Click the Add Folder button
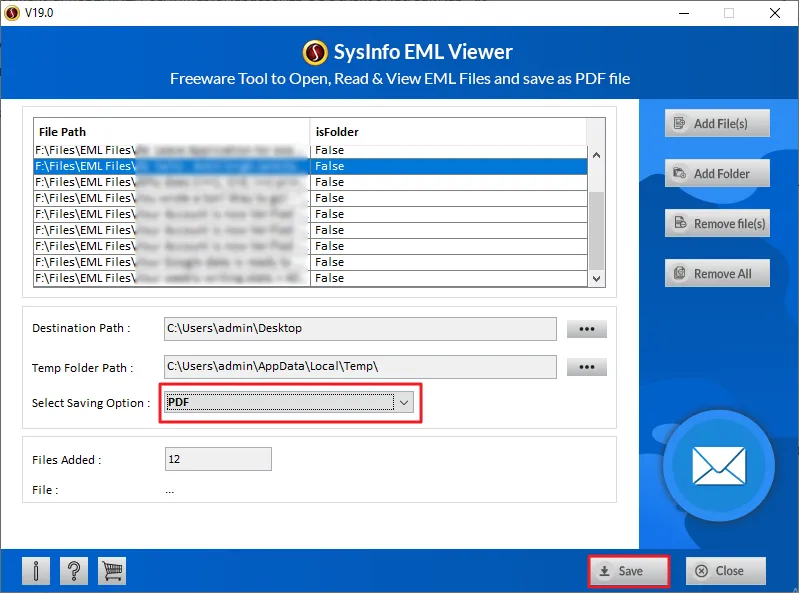The image size is (799, 593). tap(717, 173)
